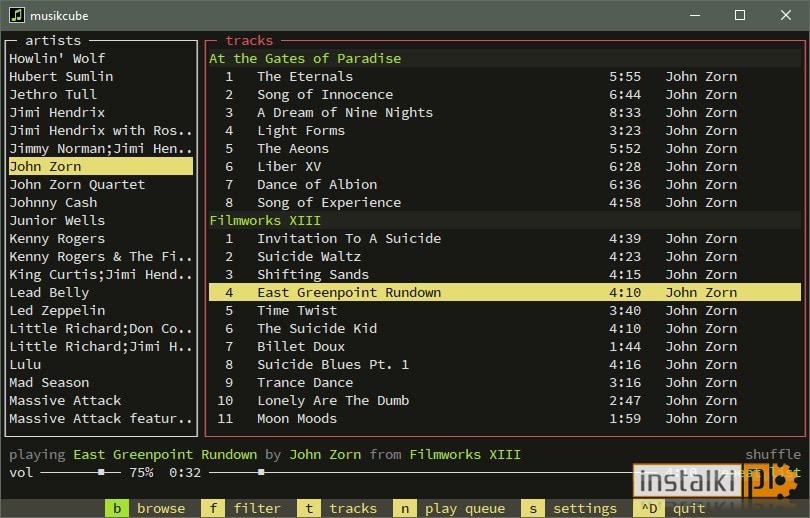Click album header Filmworks XIII in tracks list
810x518 pixels.
pos(505,221)
